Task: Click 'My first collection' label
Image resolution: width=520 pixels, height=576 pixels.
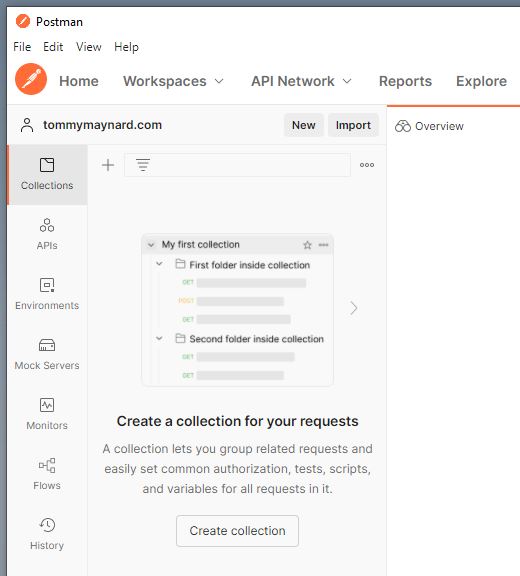Action: [x=201, y=244]
